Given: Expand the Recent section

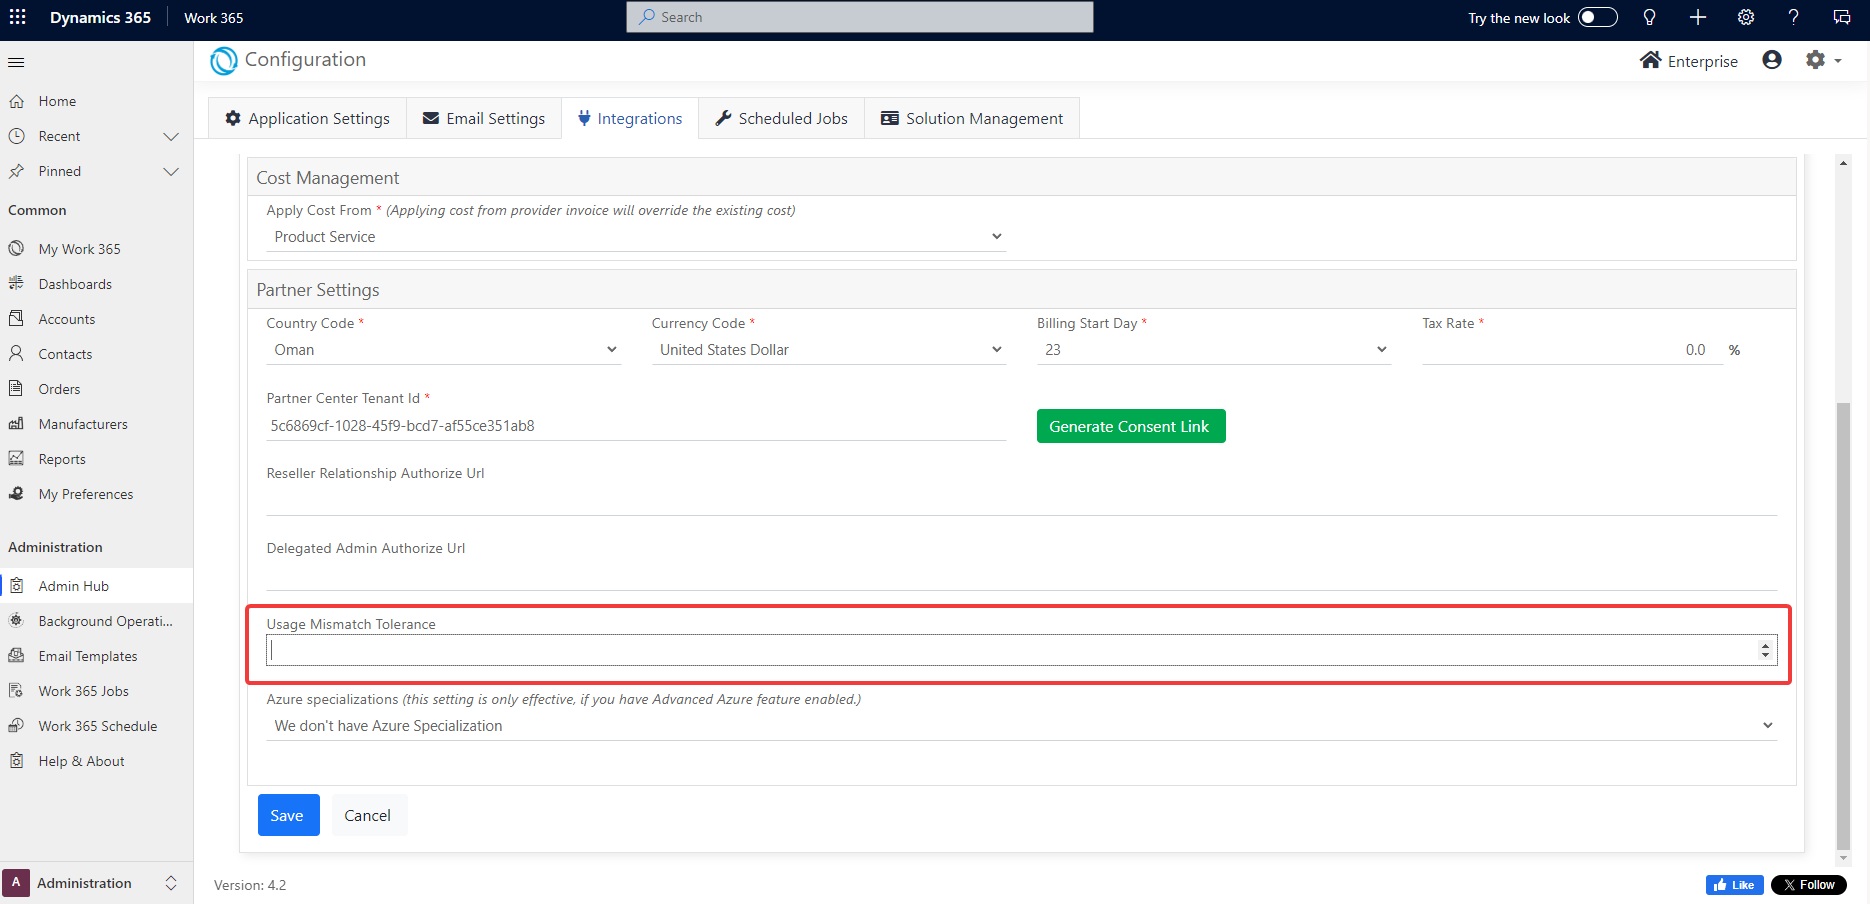Looking at the screenshot, I should pyautogui.click(x=171, y=136).
